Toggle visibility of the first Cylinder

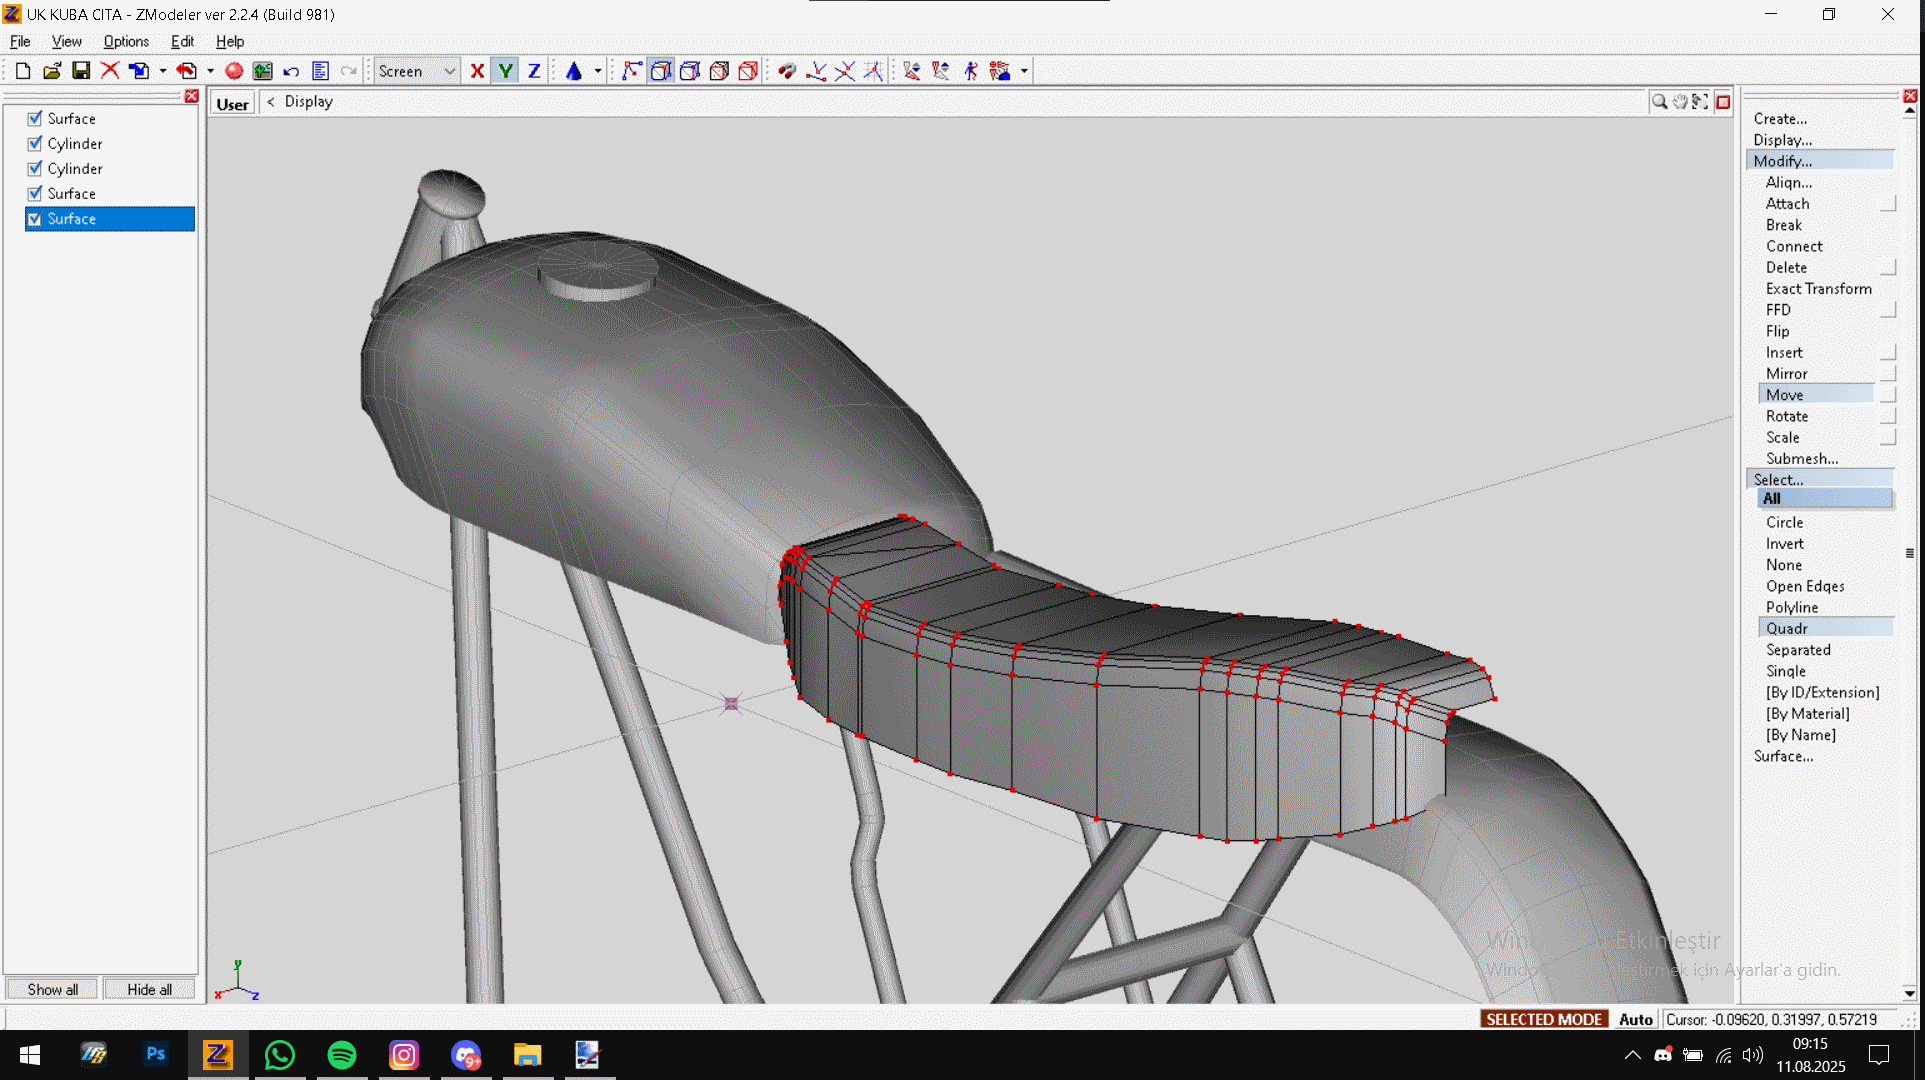35,143
